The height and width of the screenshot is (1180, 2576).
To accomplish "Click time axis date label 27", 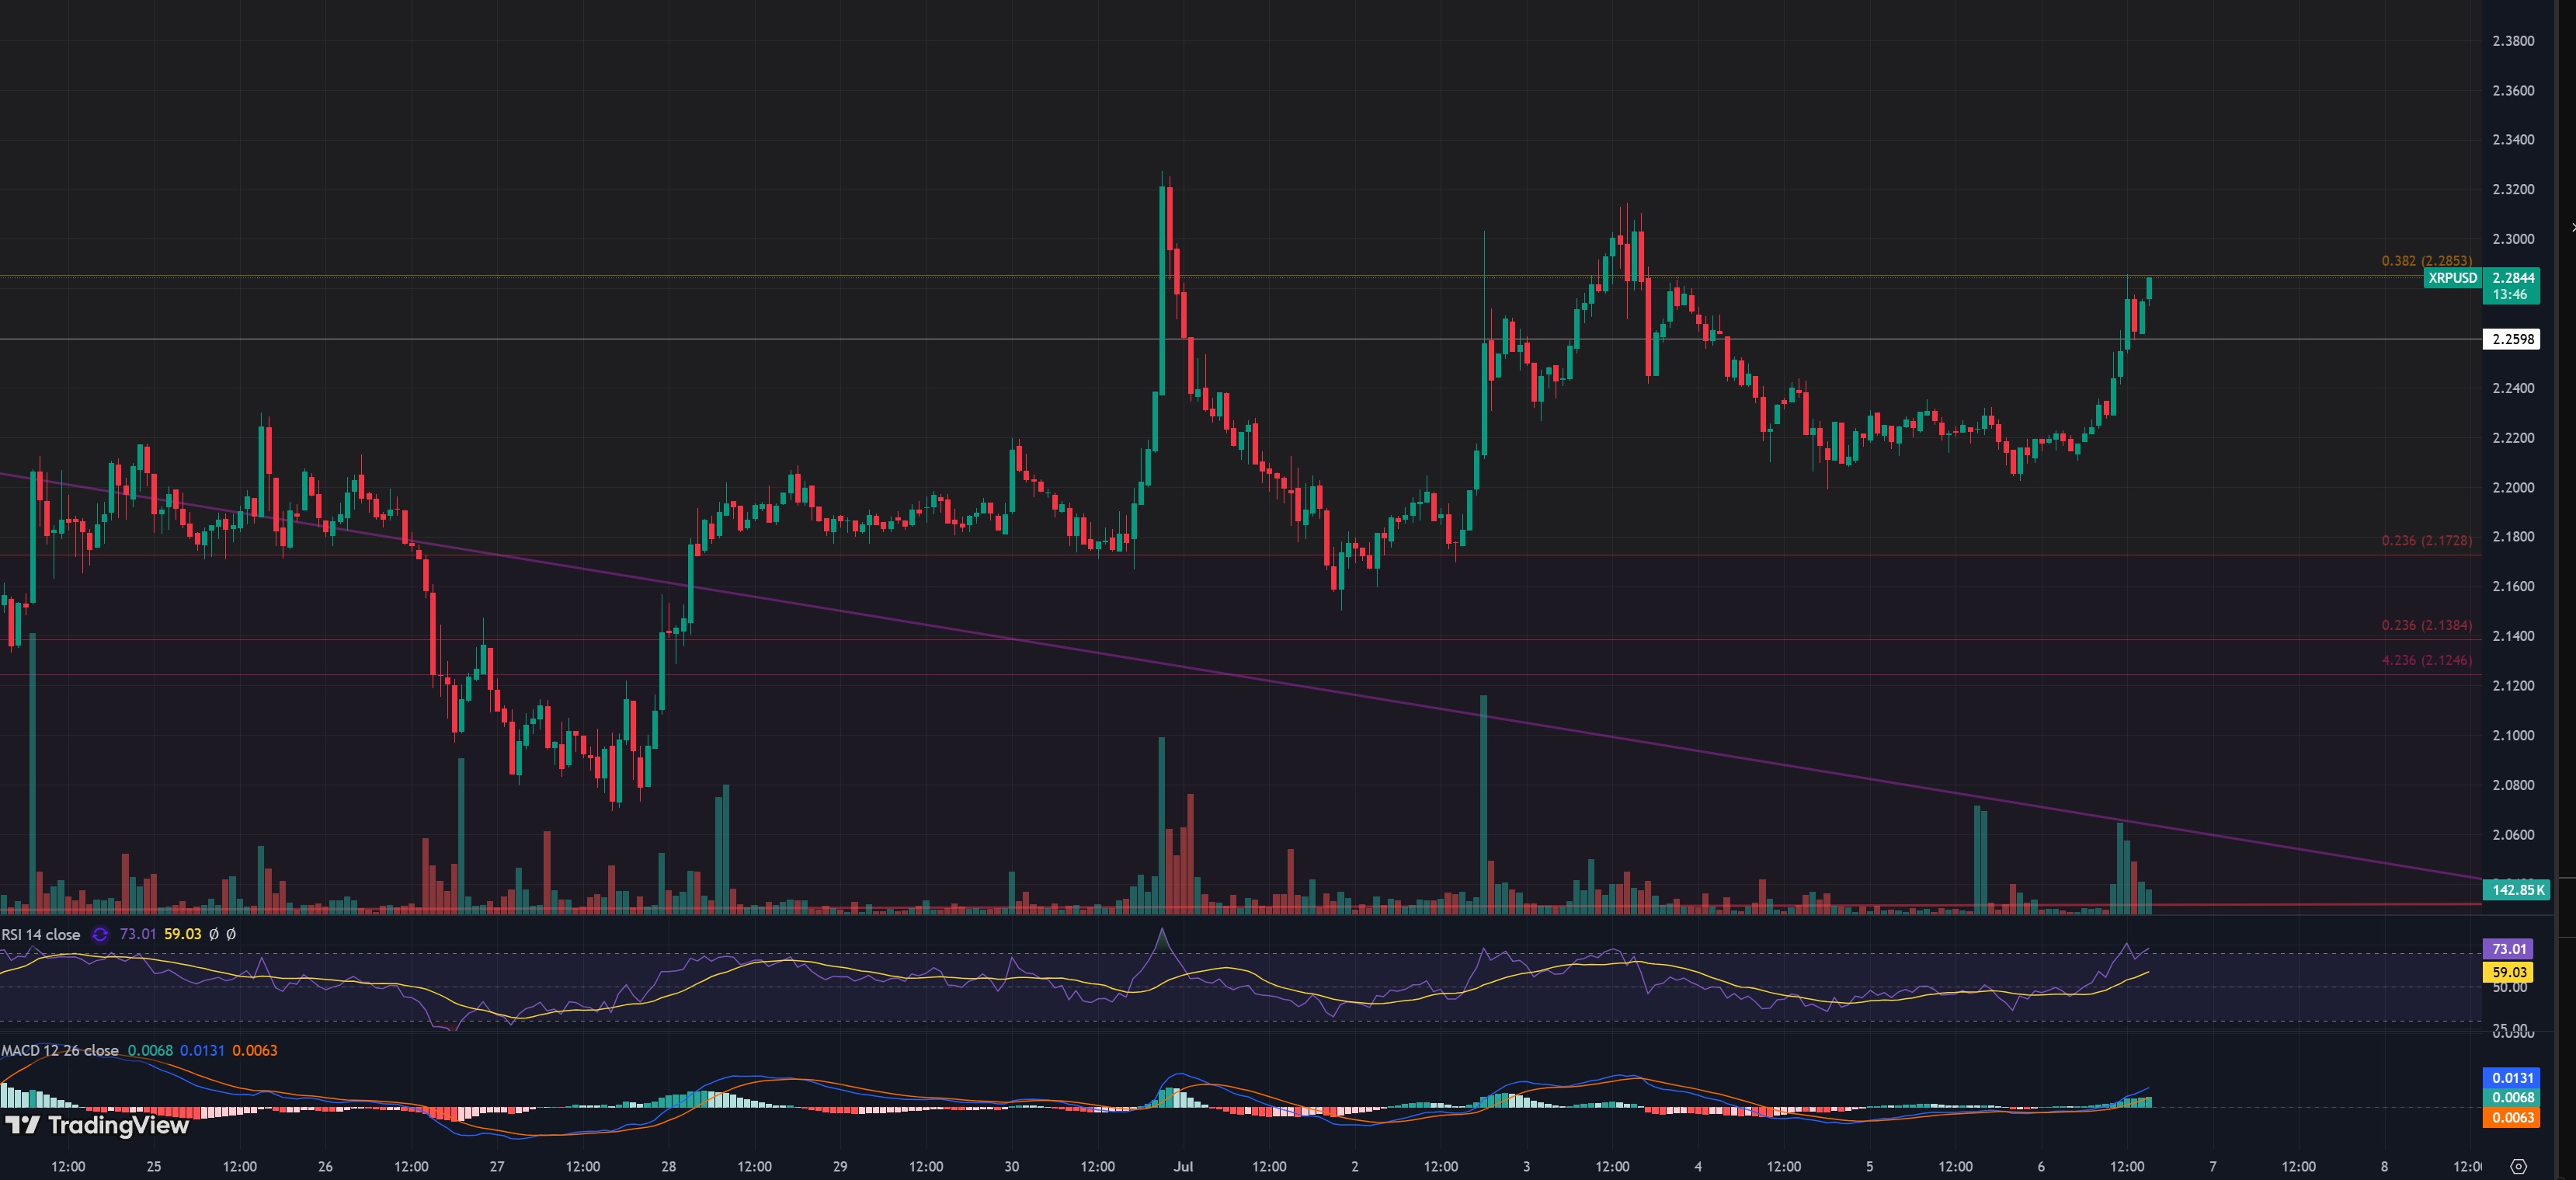I will coord(497,1166).
